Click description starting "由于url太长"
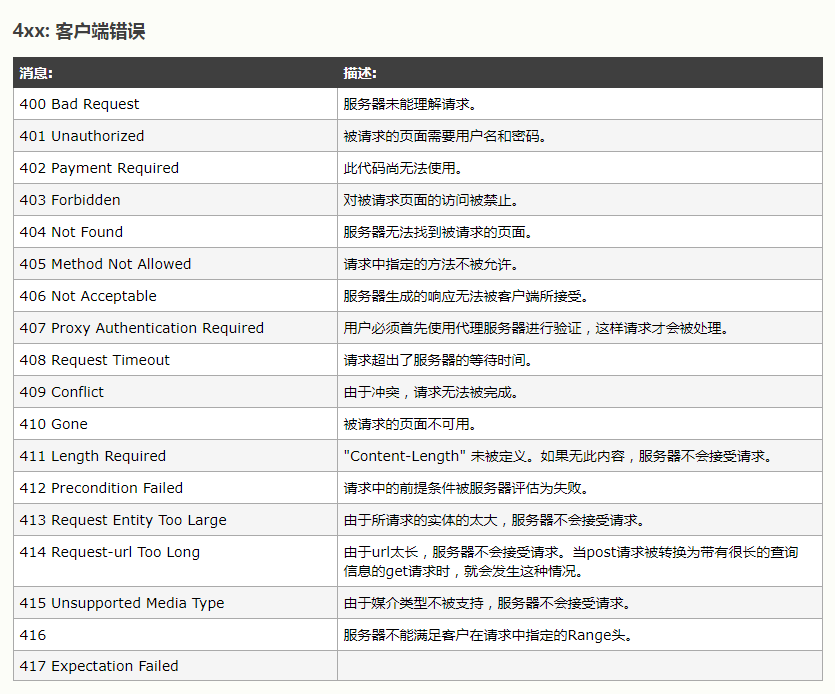 point(571,561)
